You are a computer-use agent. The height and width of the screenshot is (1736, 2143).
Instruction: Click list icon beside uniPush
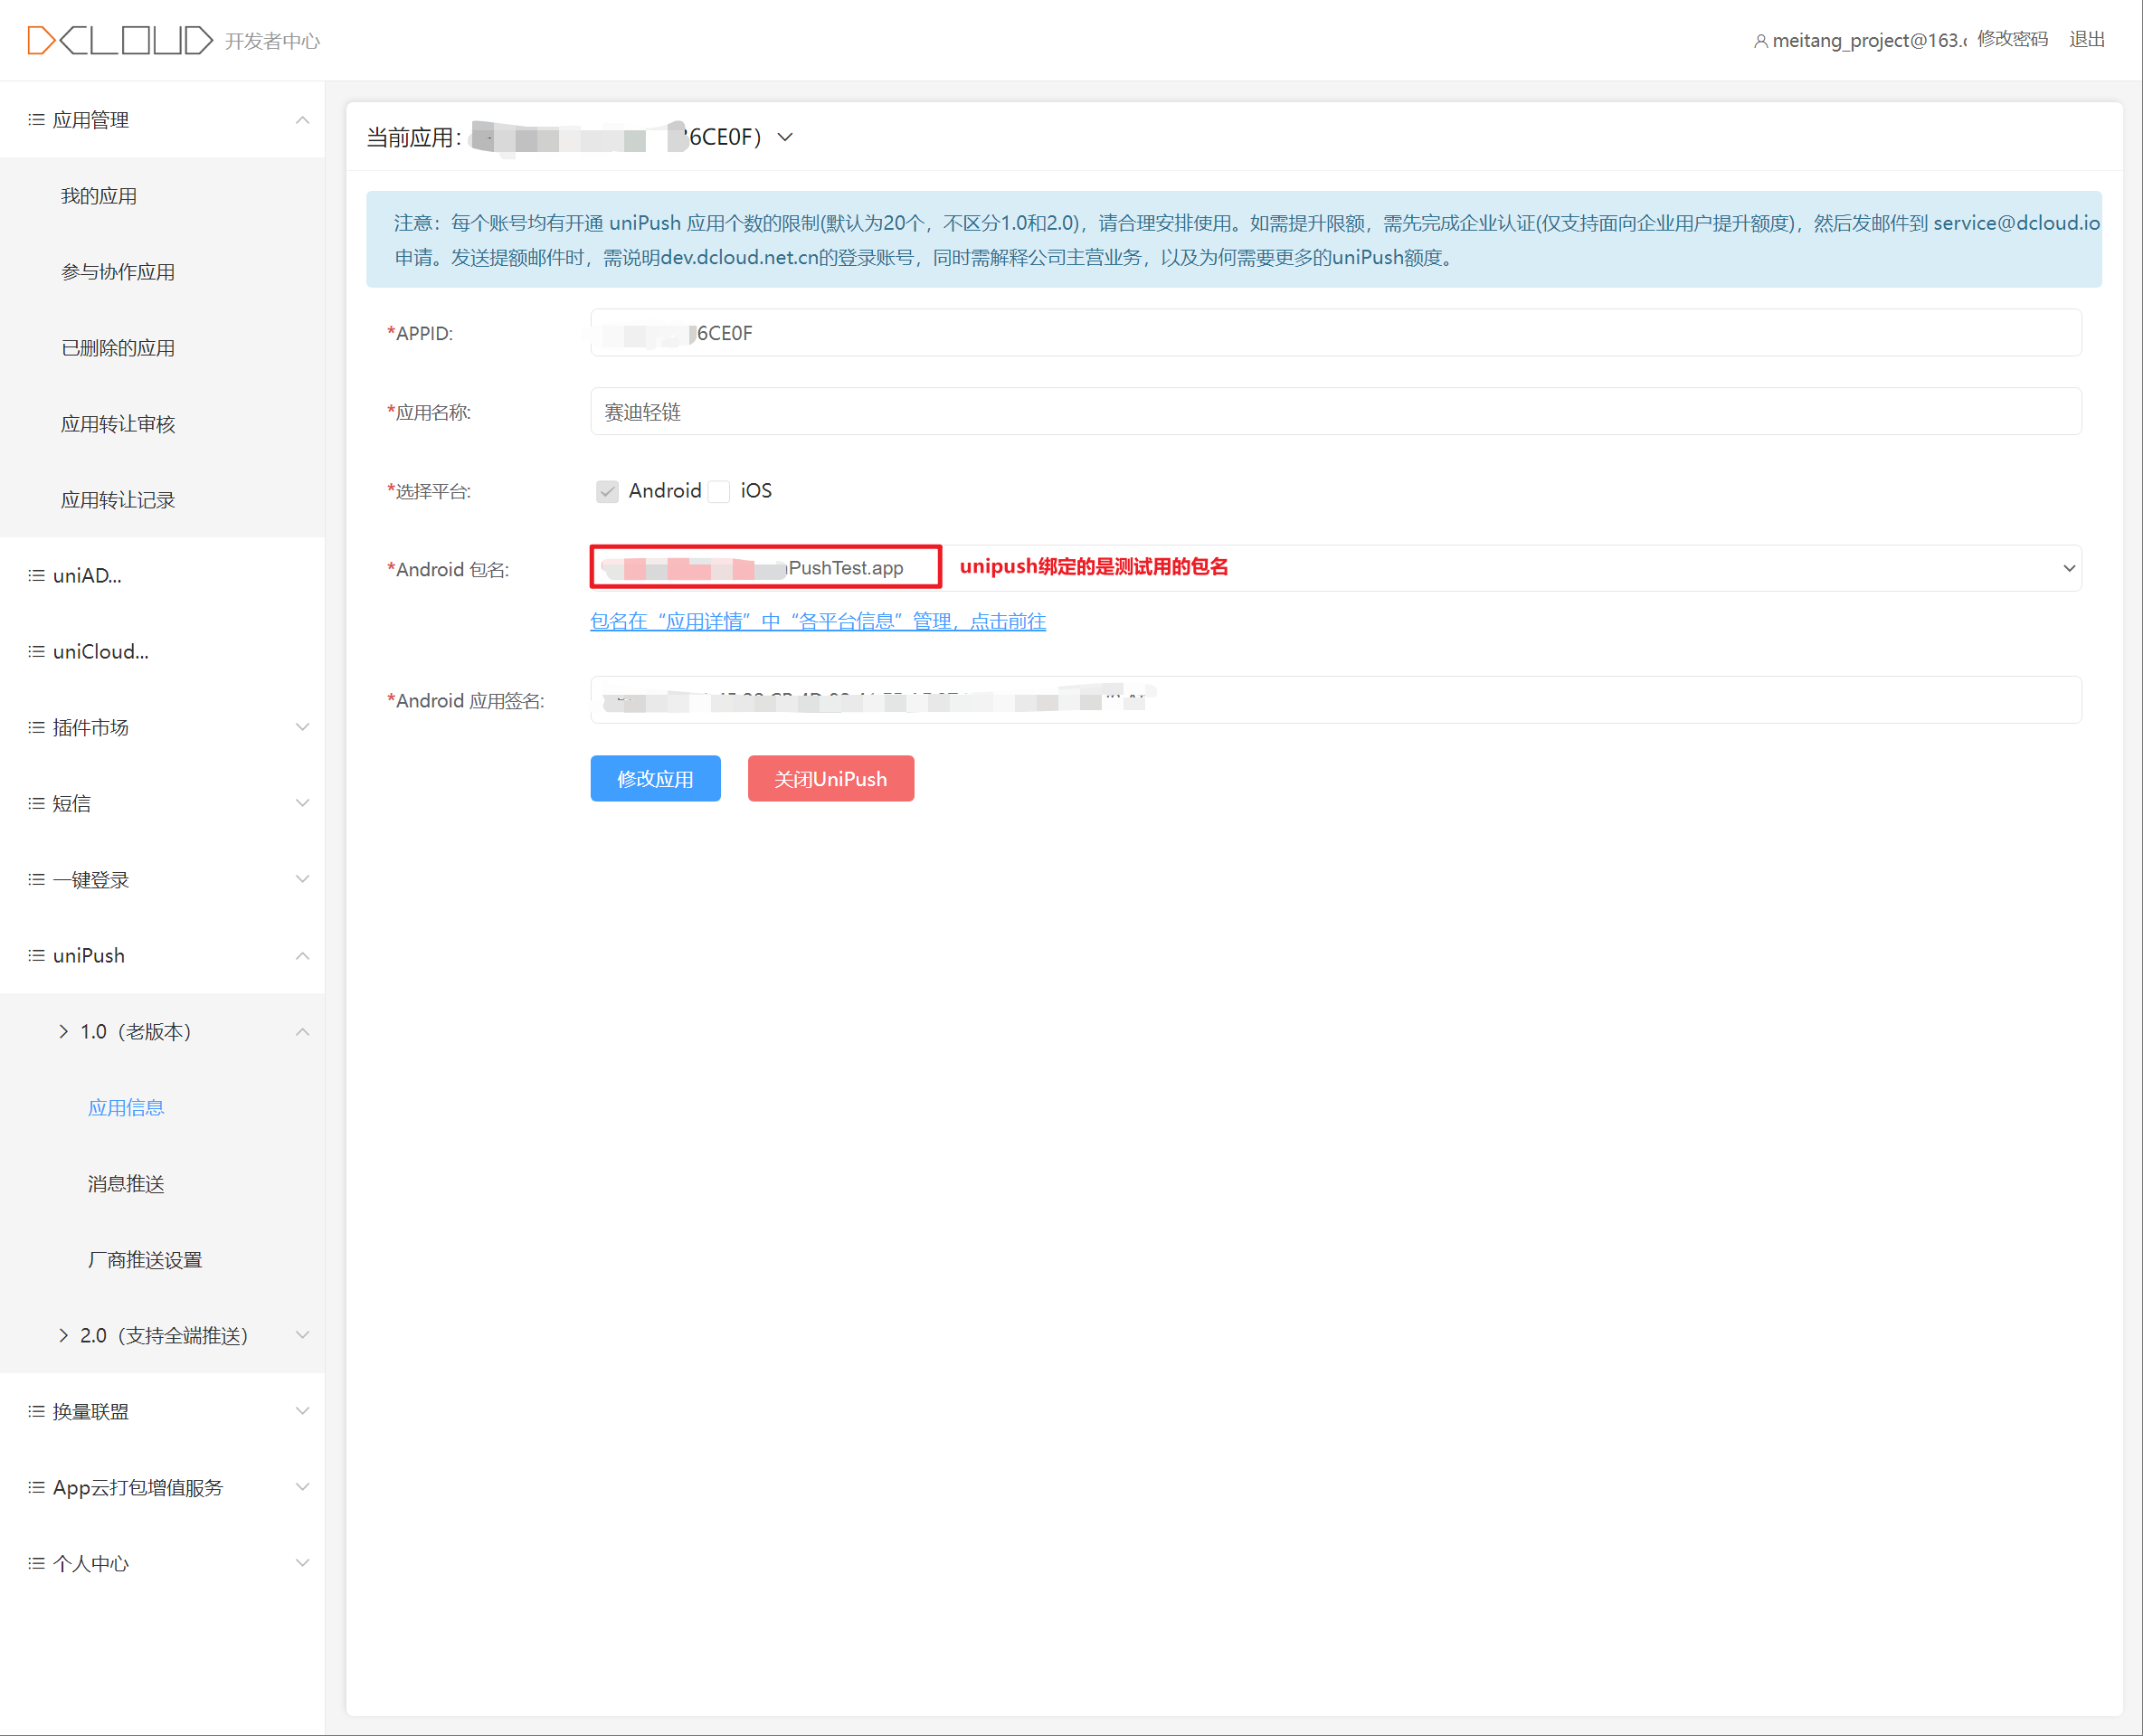36,956
